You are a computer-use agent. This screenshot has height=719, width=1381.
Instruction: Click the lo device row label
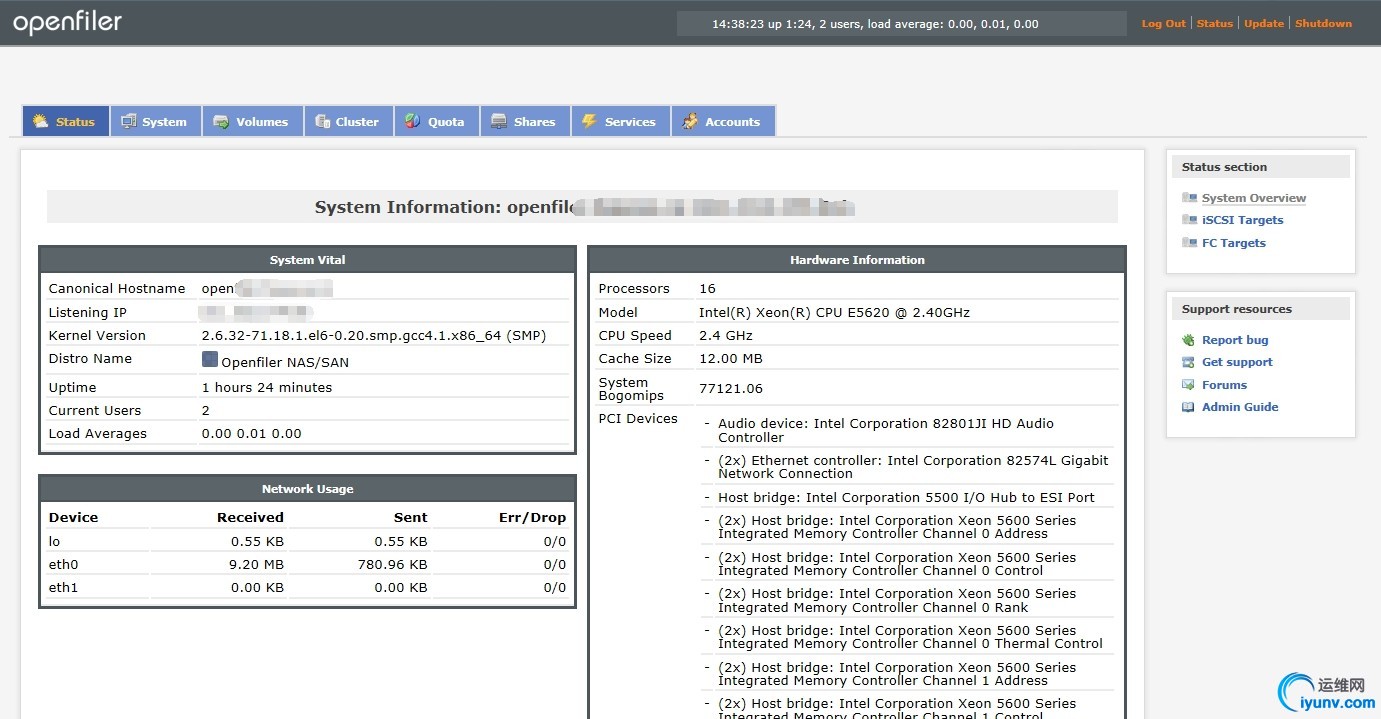point(54,542)
